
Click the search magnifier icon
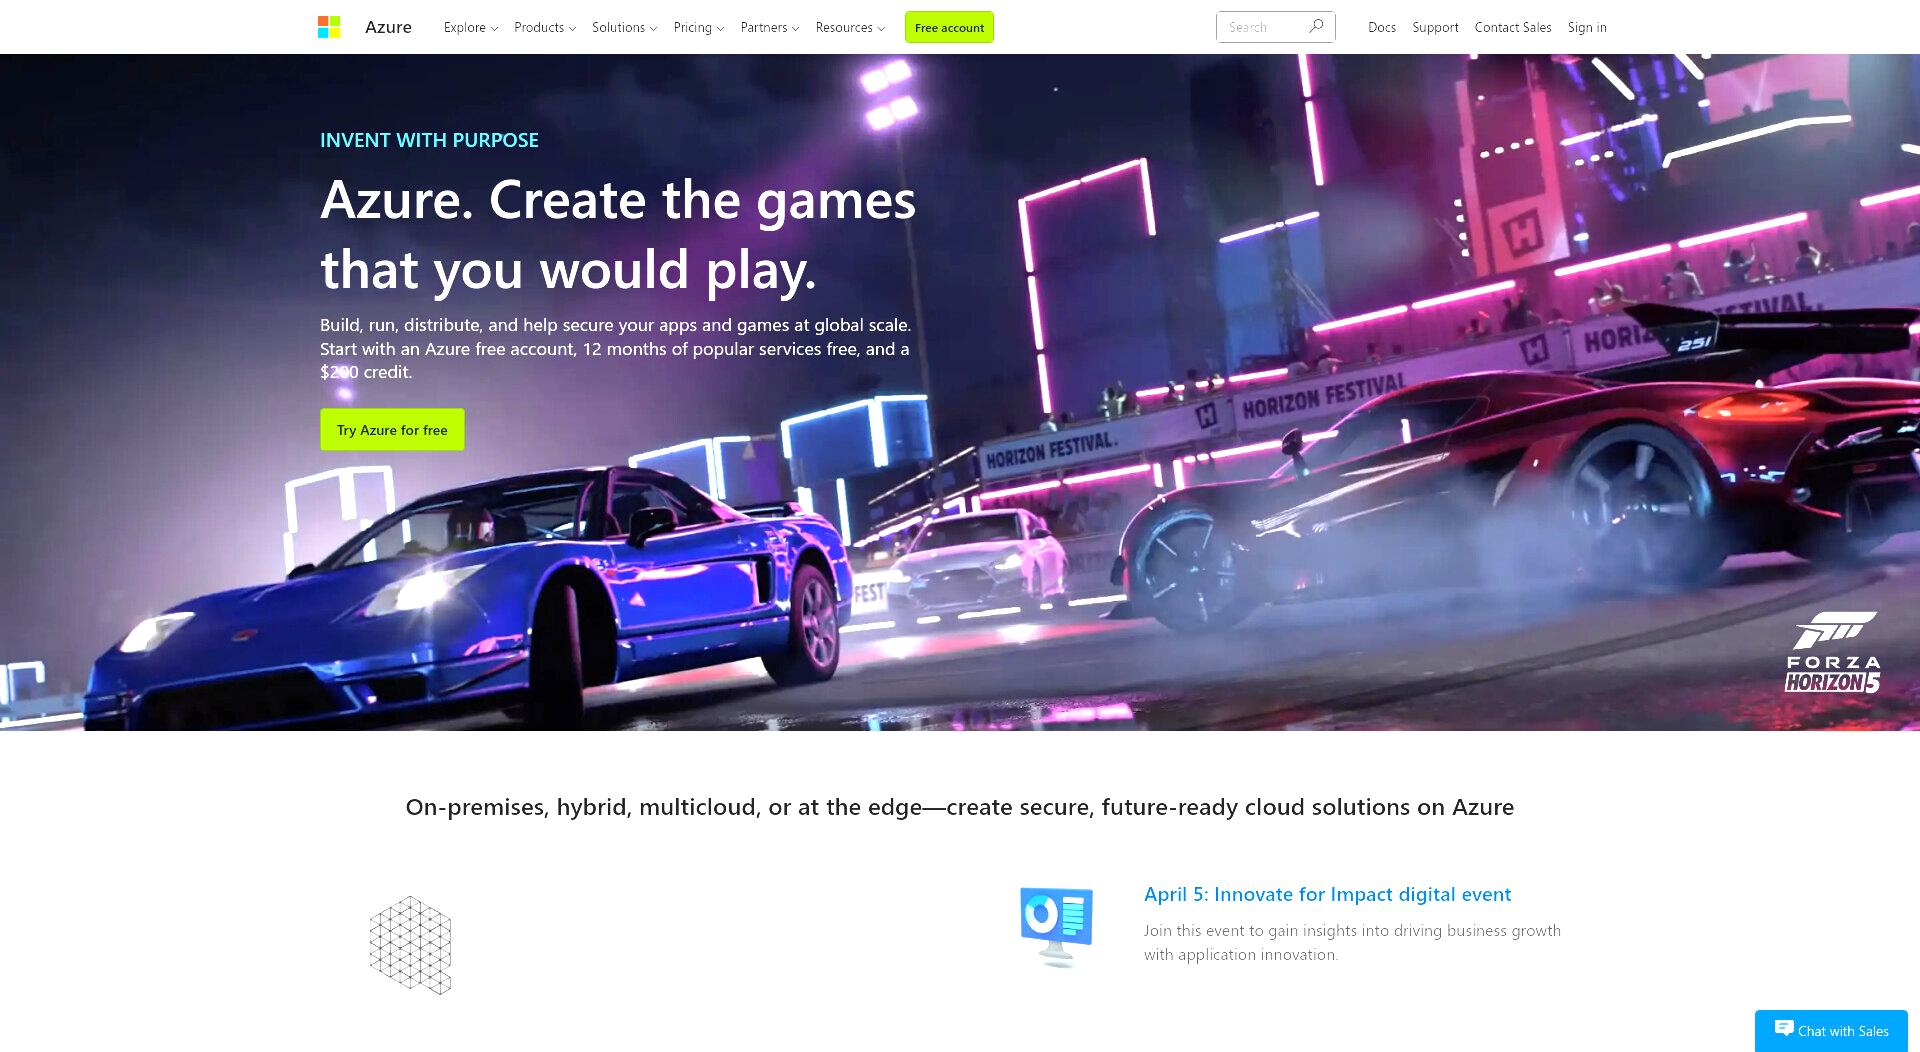point(1316,27)
